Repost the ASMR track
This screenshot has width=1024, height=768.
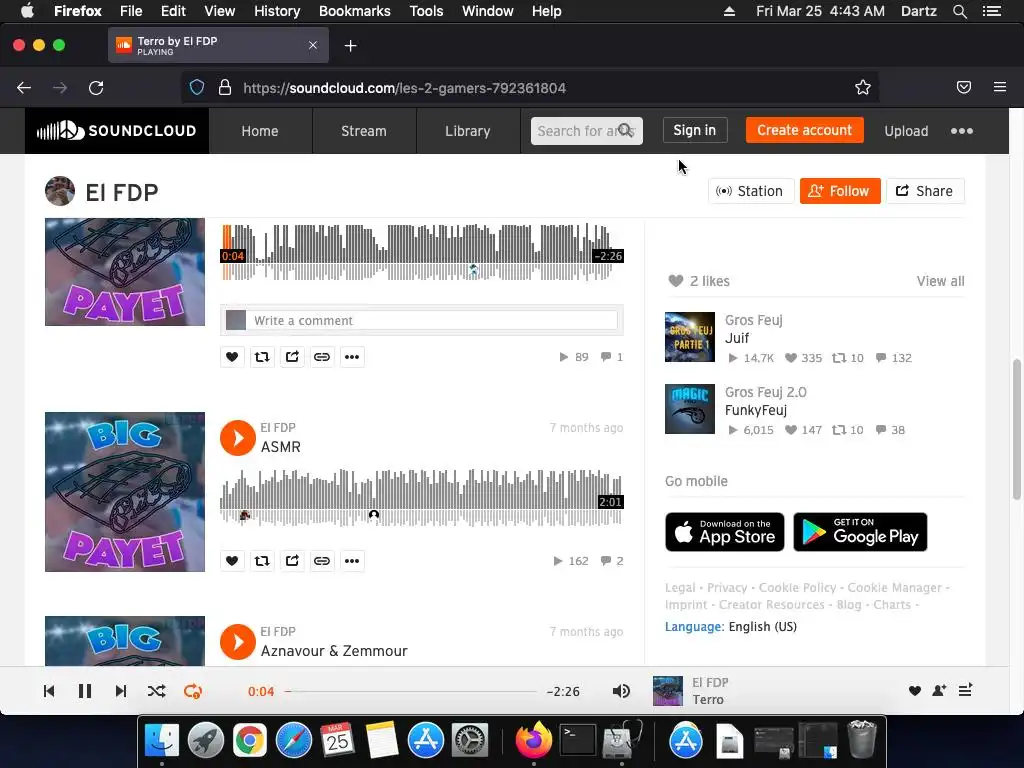[262, 560]
